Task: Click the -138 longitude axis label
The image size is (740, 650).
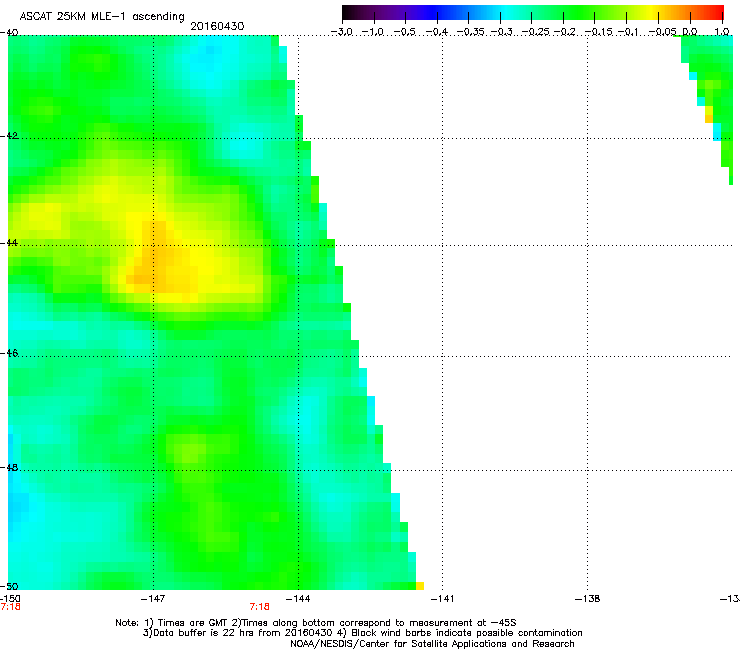Action: point(588,599)
